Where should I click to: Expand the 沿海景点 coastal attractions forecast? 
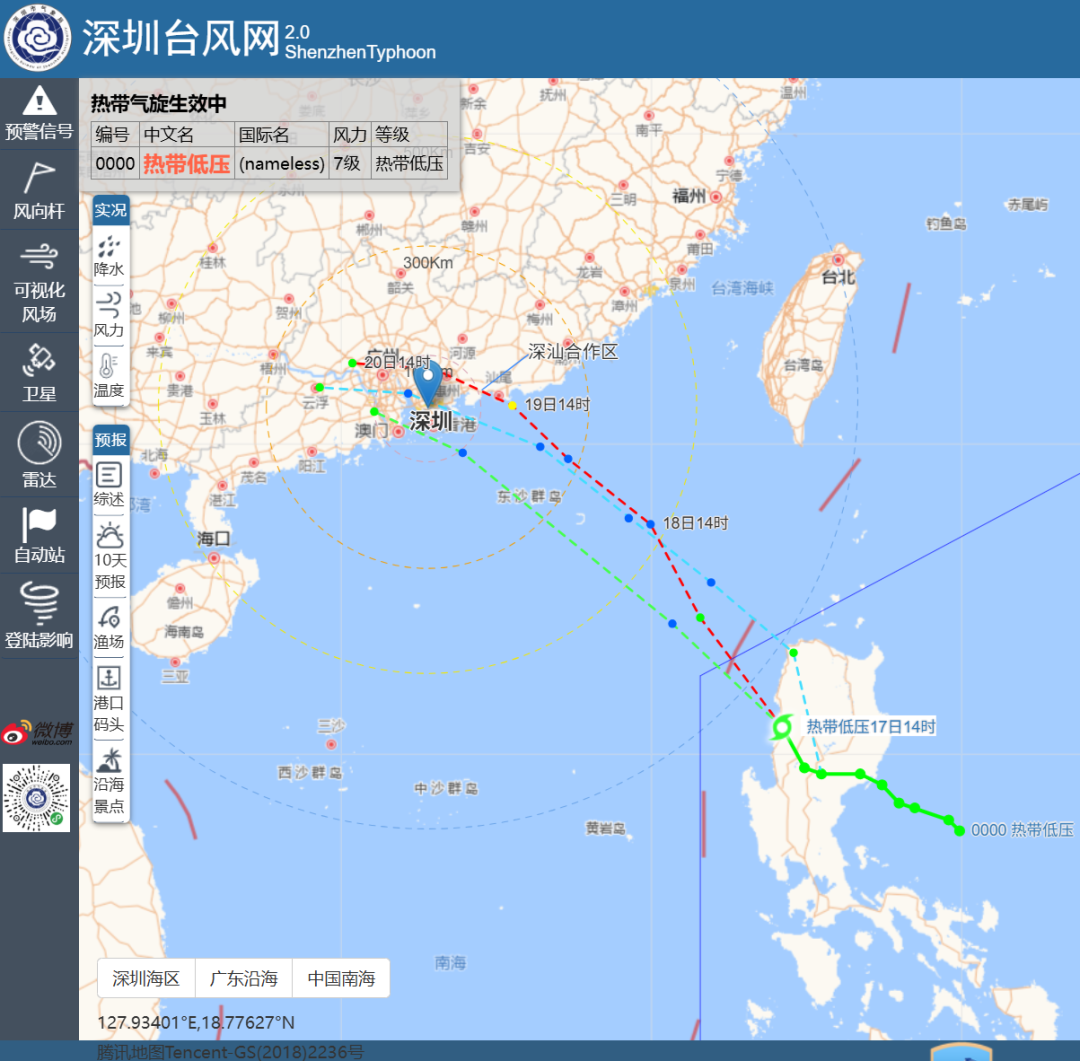[110, 780]
